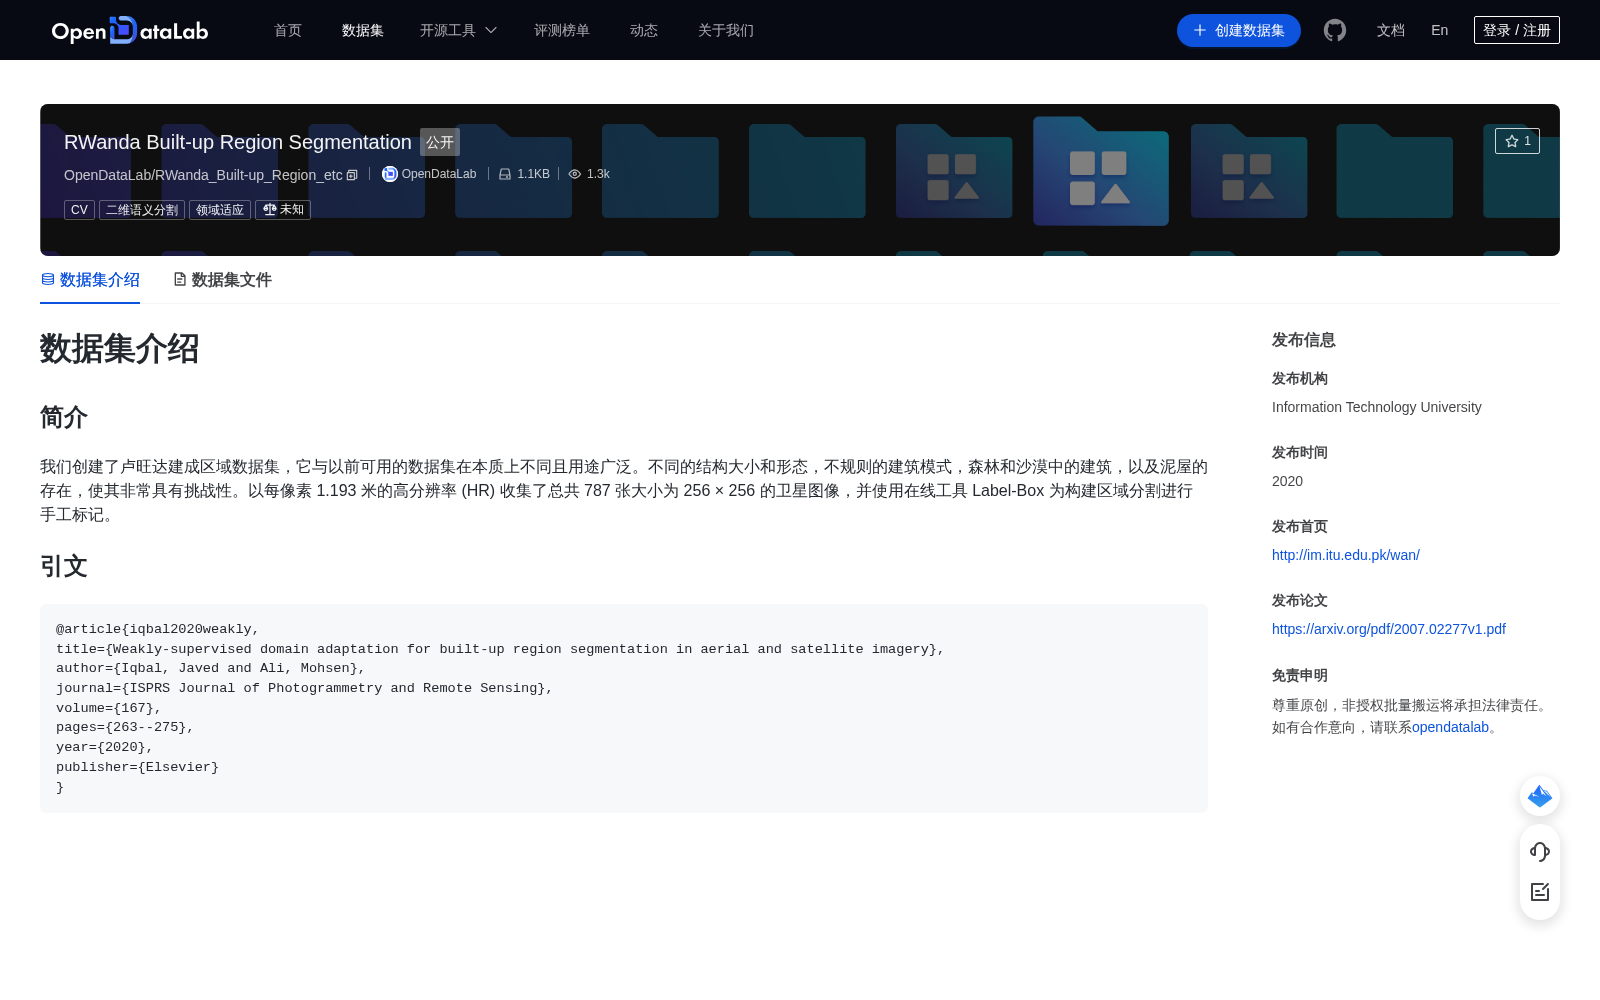Open http://im.itu.edu.pk/wan/ homepage link
1600x1000 pixels.
point(1346,555)
